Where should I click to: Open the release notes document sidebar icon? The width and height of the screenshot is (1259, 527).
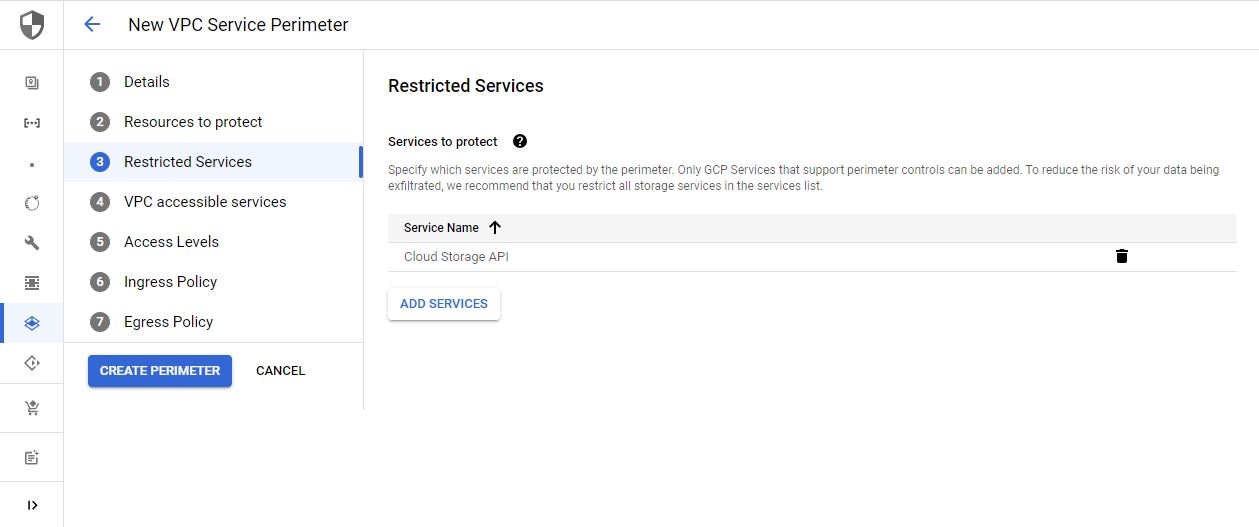tap(32, 457)
